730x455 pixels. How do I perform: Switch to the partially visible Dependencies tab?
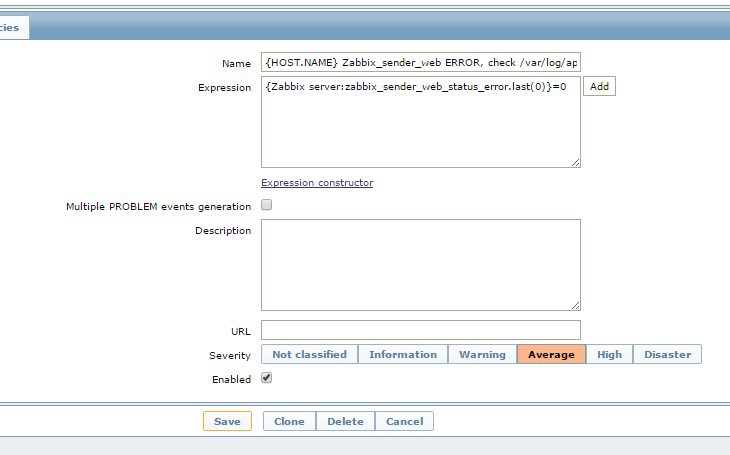[12, 27]
